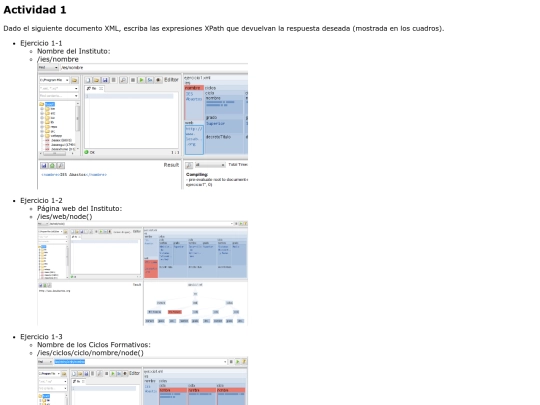Click 'Página web del Instituto:' text
The height and width of the screenshot is (405, 540).
[80, 208]
